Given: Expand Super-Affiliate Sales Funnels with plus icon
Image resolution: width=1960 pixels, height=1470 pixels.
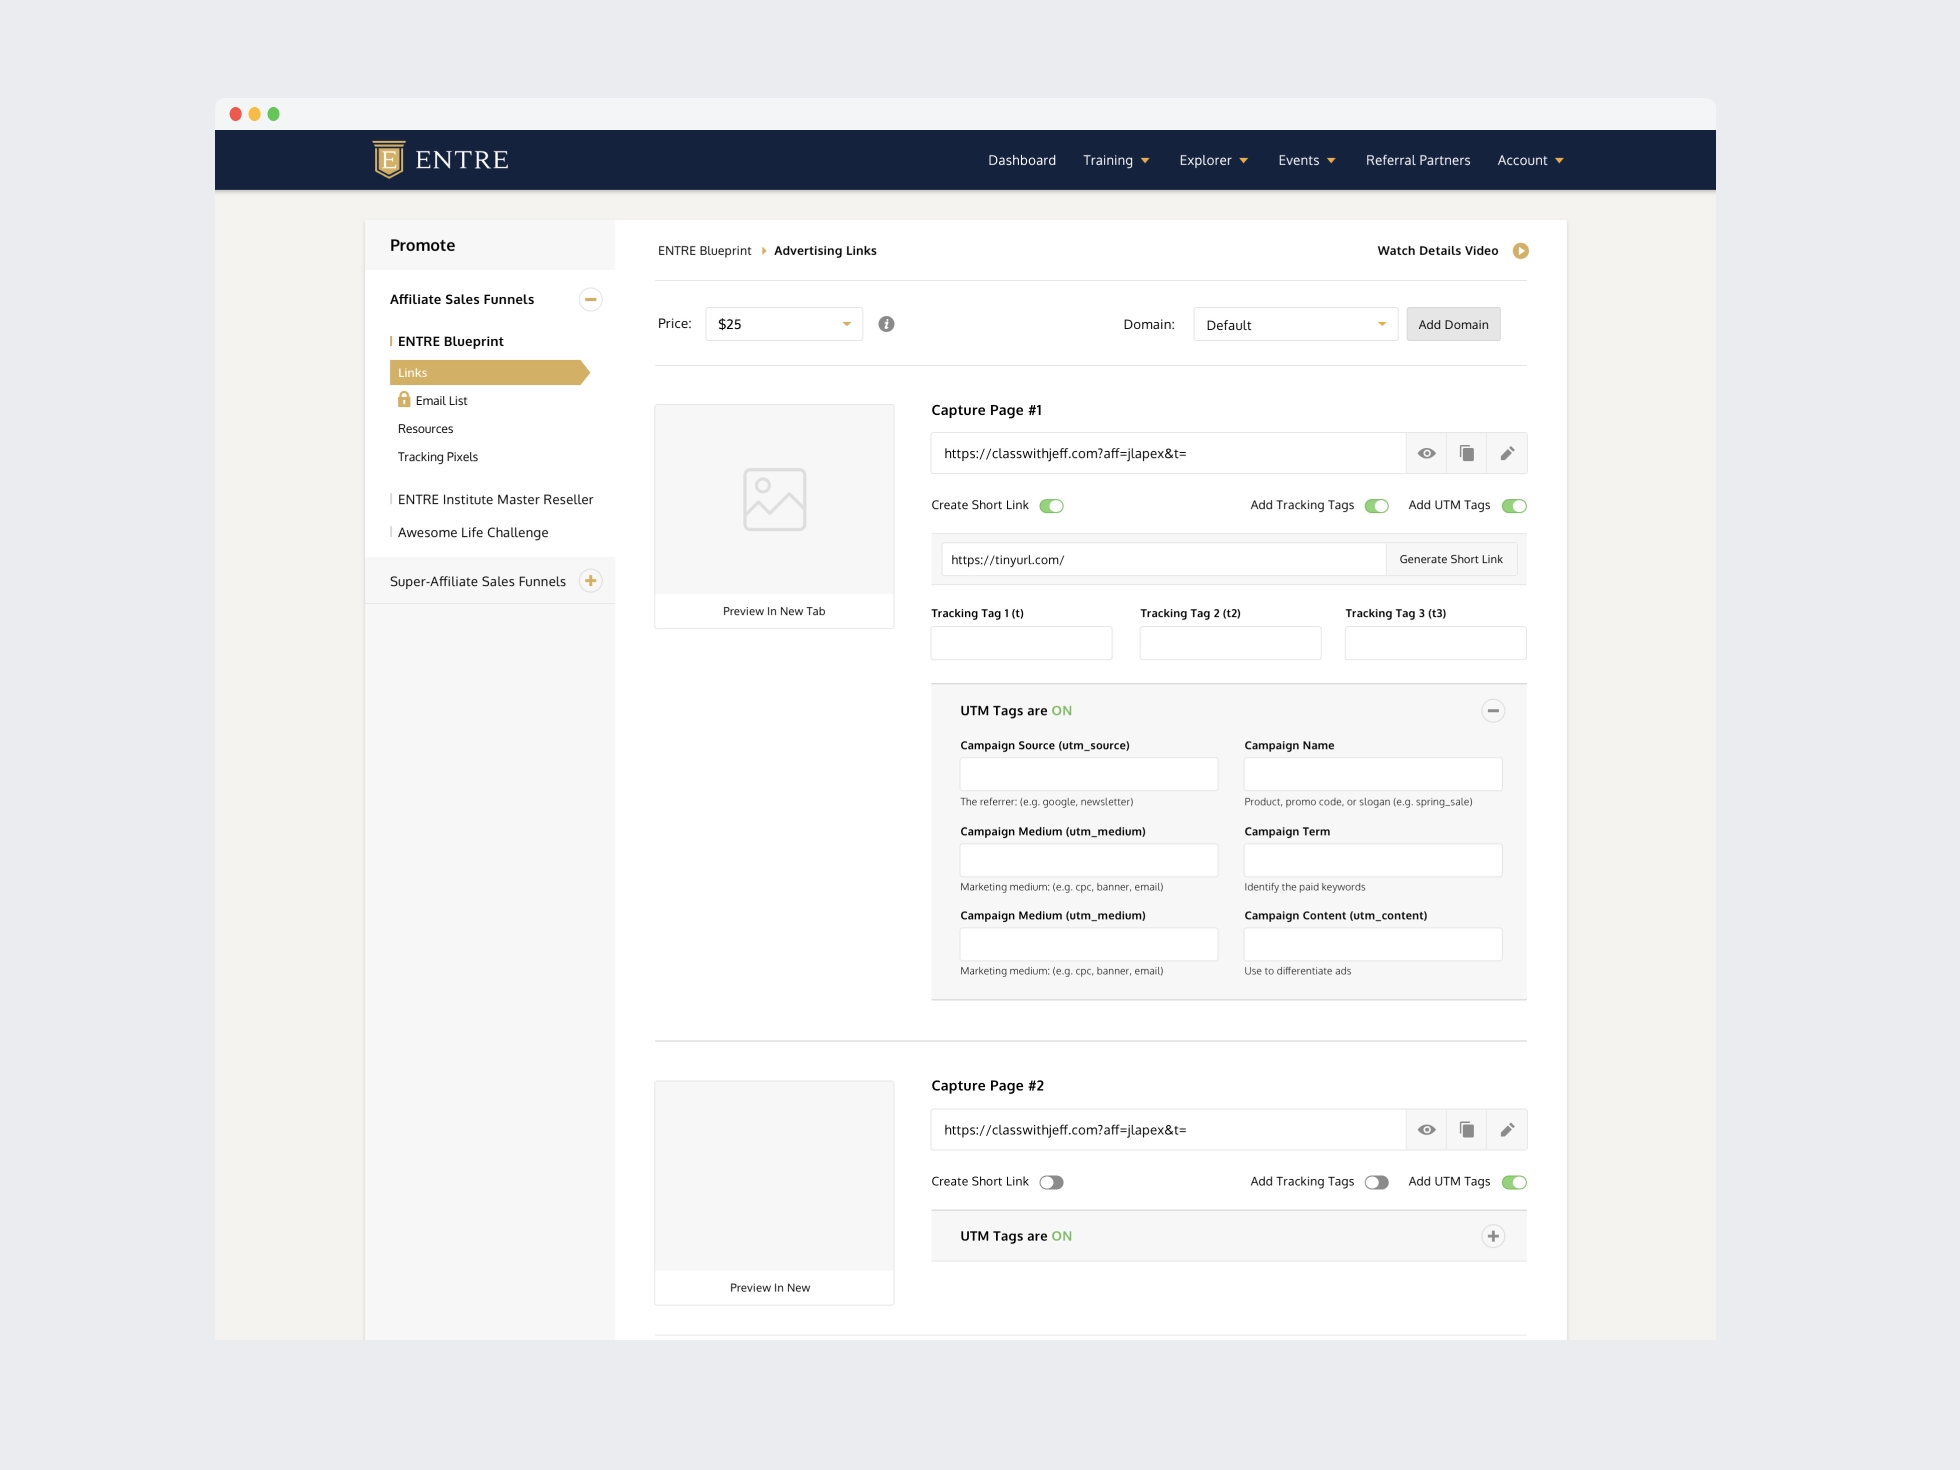Looking at the screenshot, I should click(590, 581).
